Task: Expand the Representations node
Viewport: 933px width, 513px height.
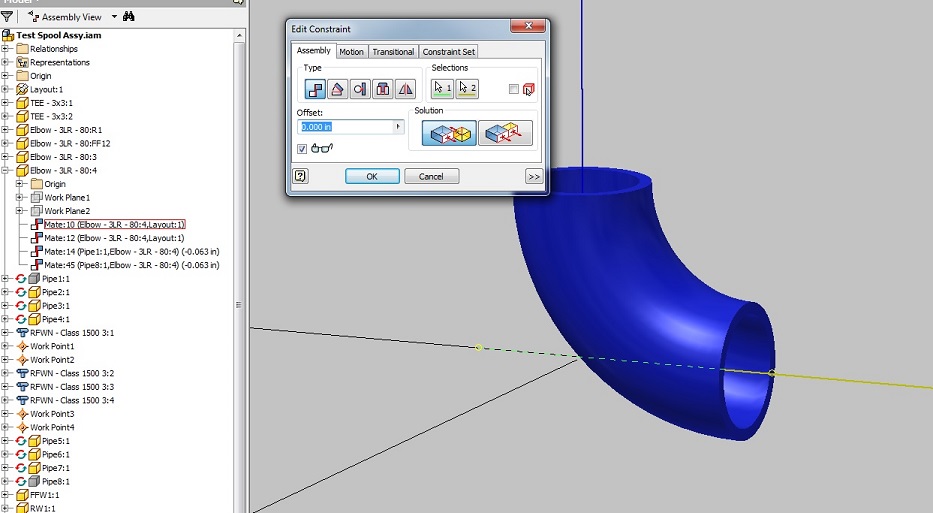Action: click(x=5, y=62)
